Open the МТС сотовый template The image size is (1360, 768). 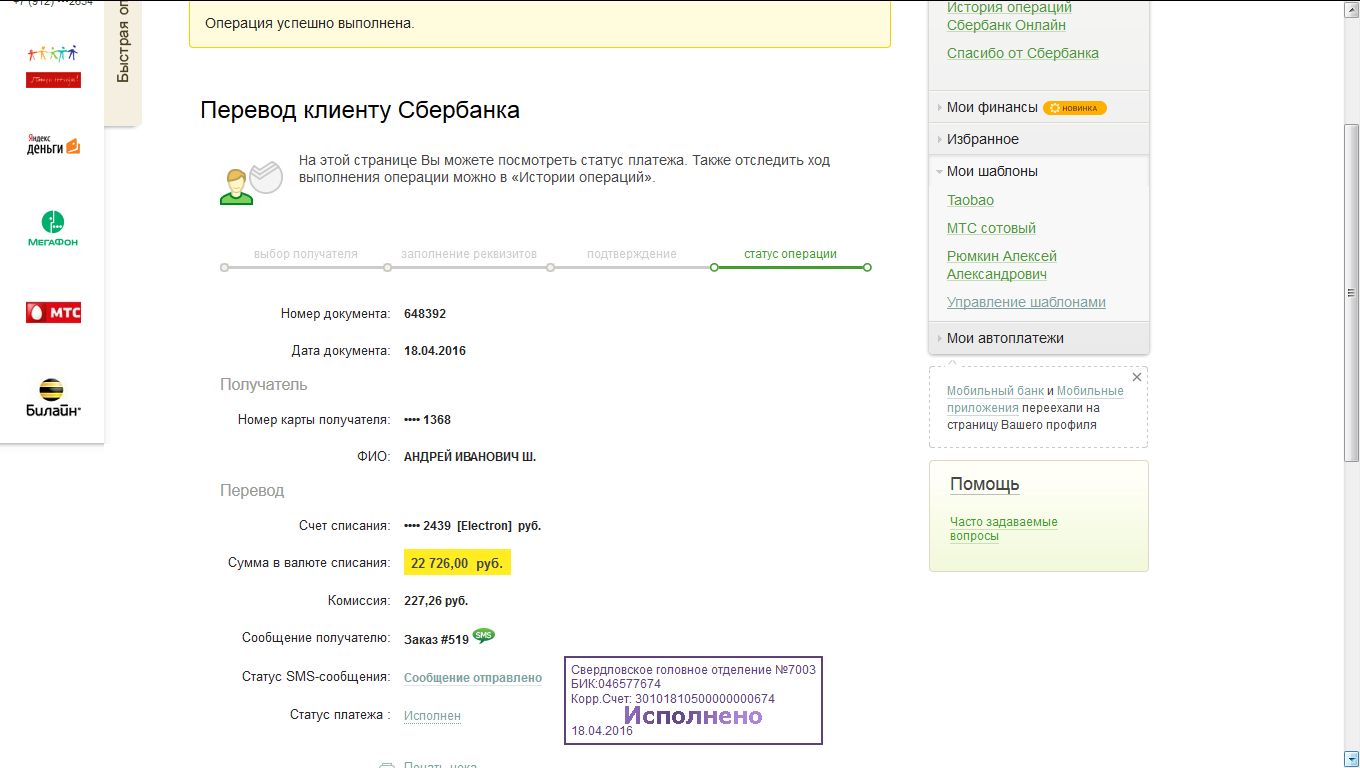coord(991,228)
